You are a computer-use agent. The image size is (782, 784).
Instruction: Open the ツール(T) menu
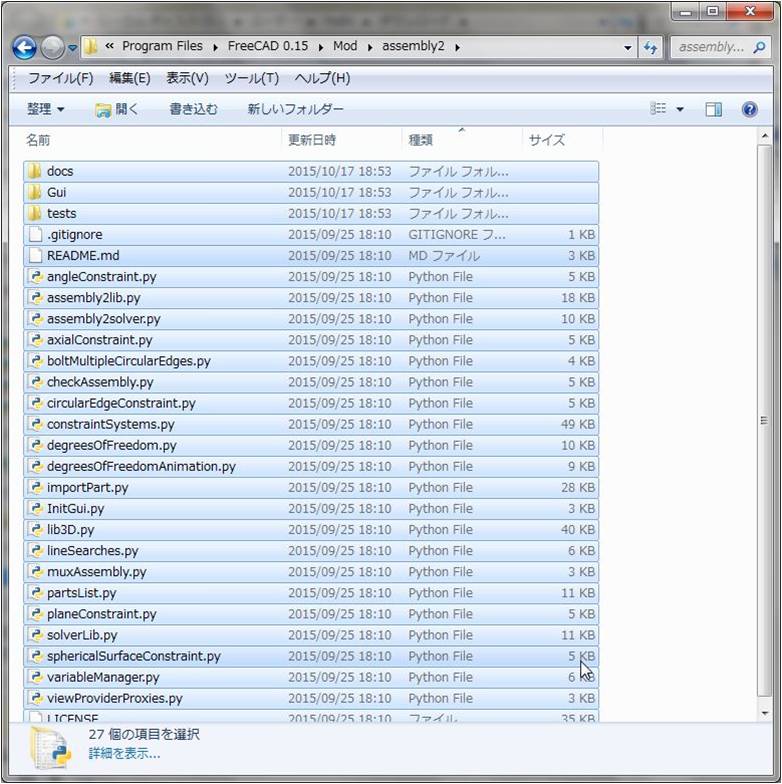(252, 78)
